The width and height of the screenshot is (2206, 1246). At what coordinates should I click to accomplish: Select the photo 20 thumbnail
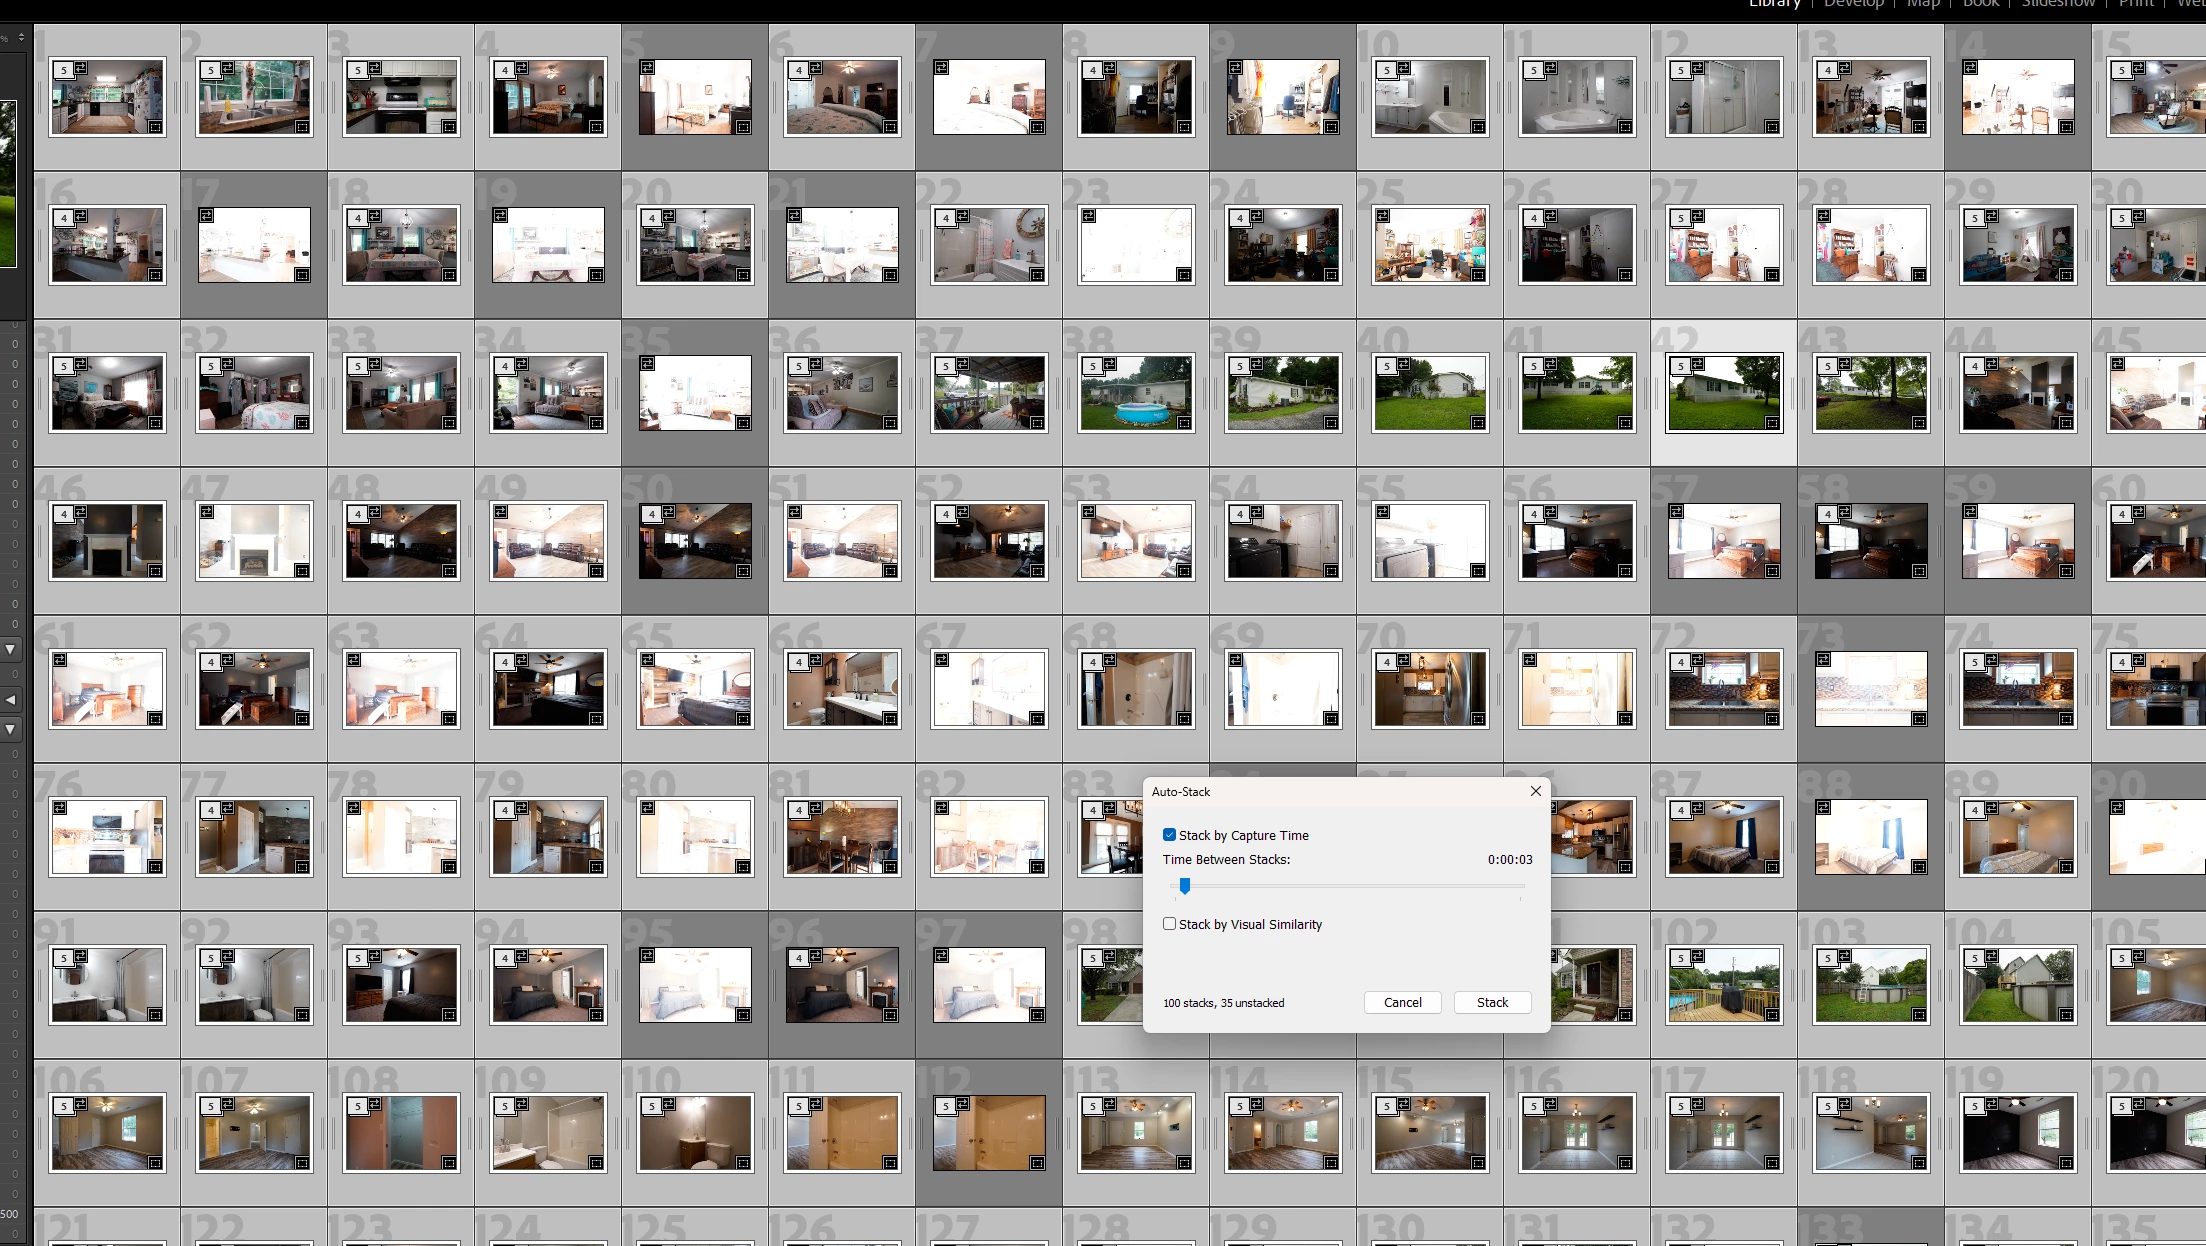click(x=695, y=245)
